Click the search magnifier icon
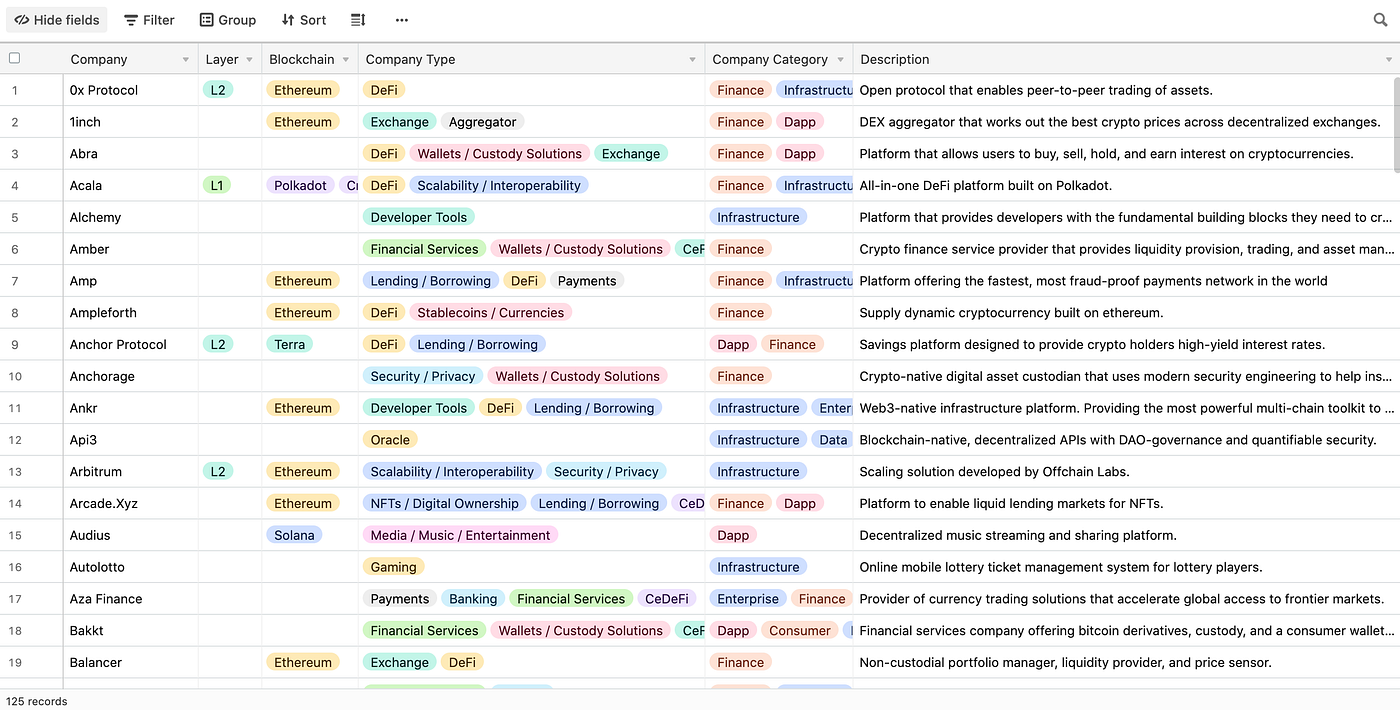The image size is (1400, 710). pyautogui.click(x=1381, y=20)
